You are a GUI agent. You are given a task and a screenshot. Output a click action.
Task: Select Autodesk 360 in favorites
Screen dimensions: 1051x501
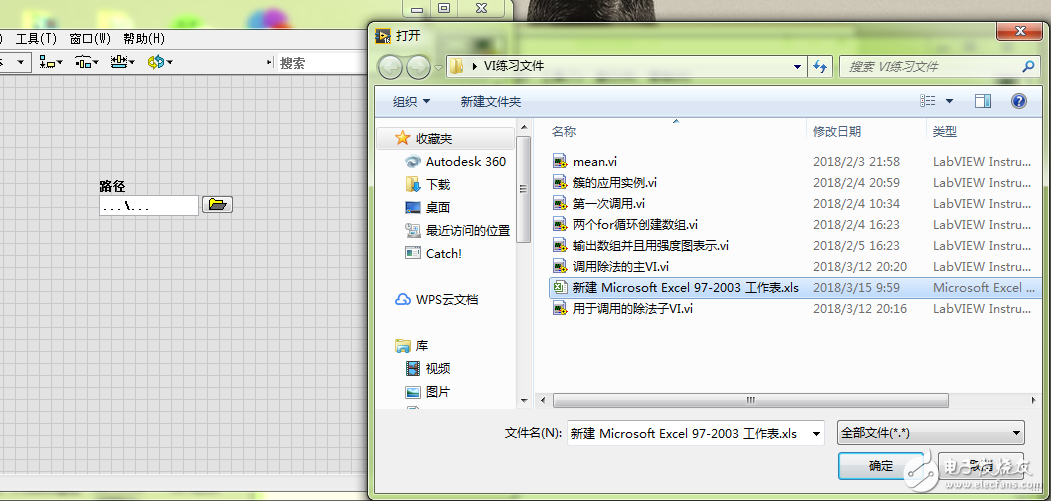coord(466,162)
